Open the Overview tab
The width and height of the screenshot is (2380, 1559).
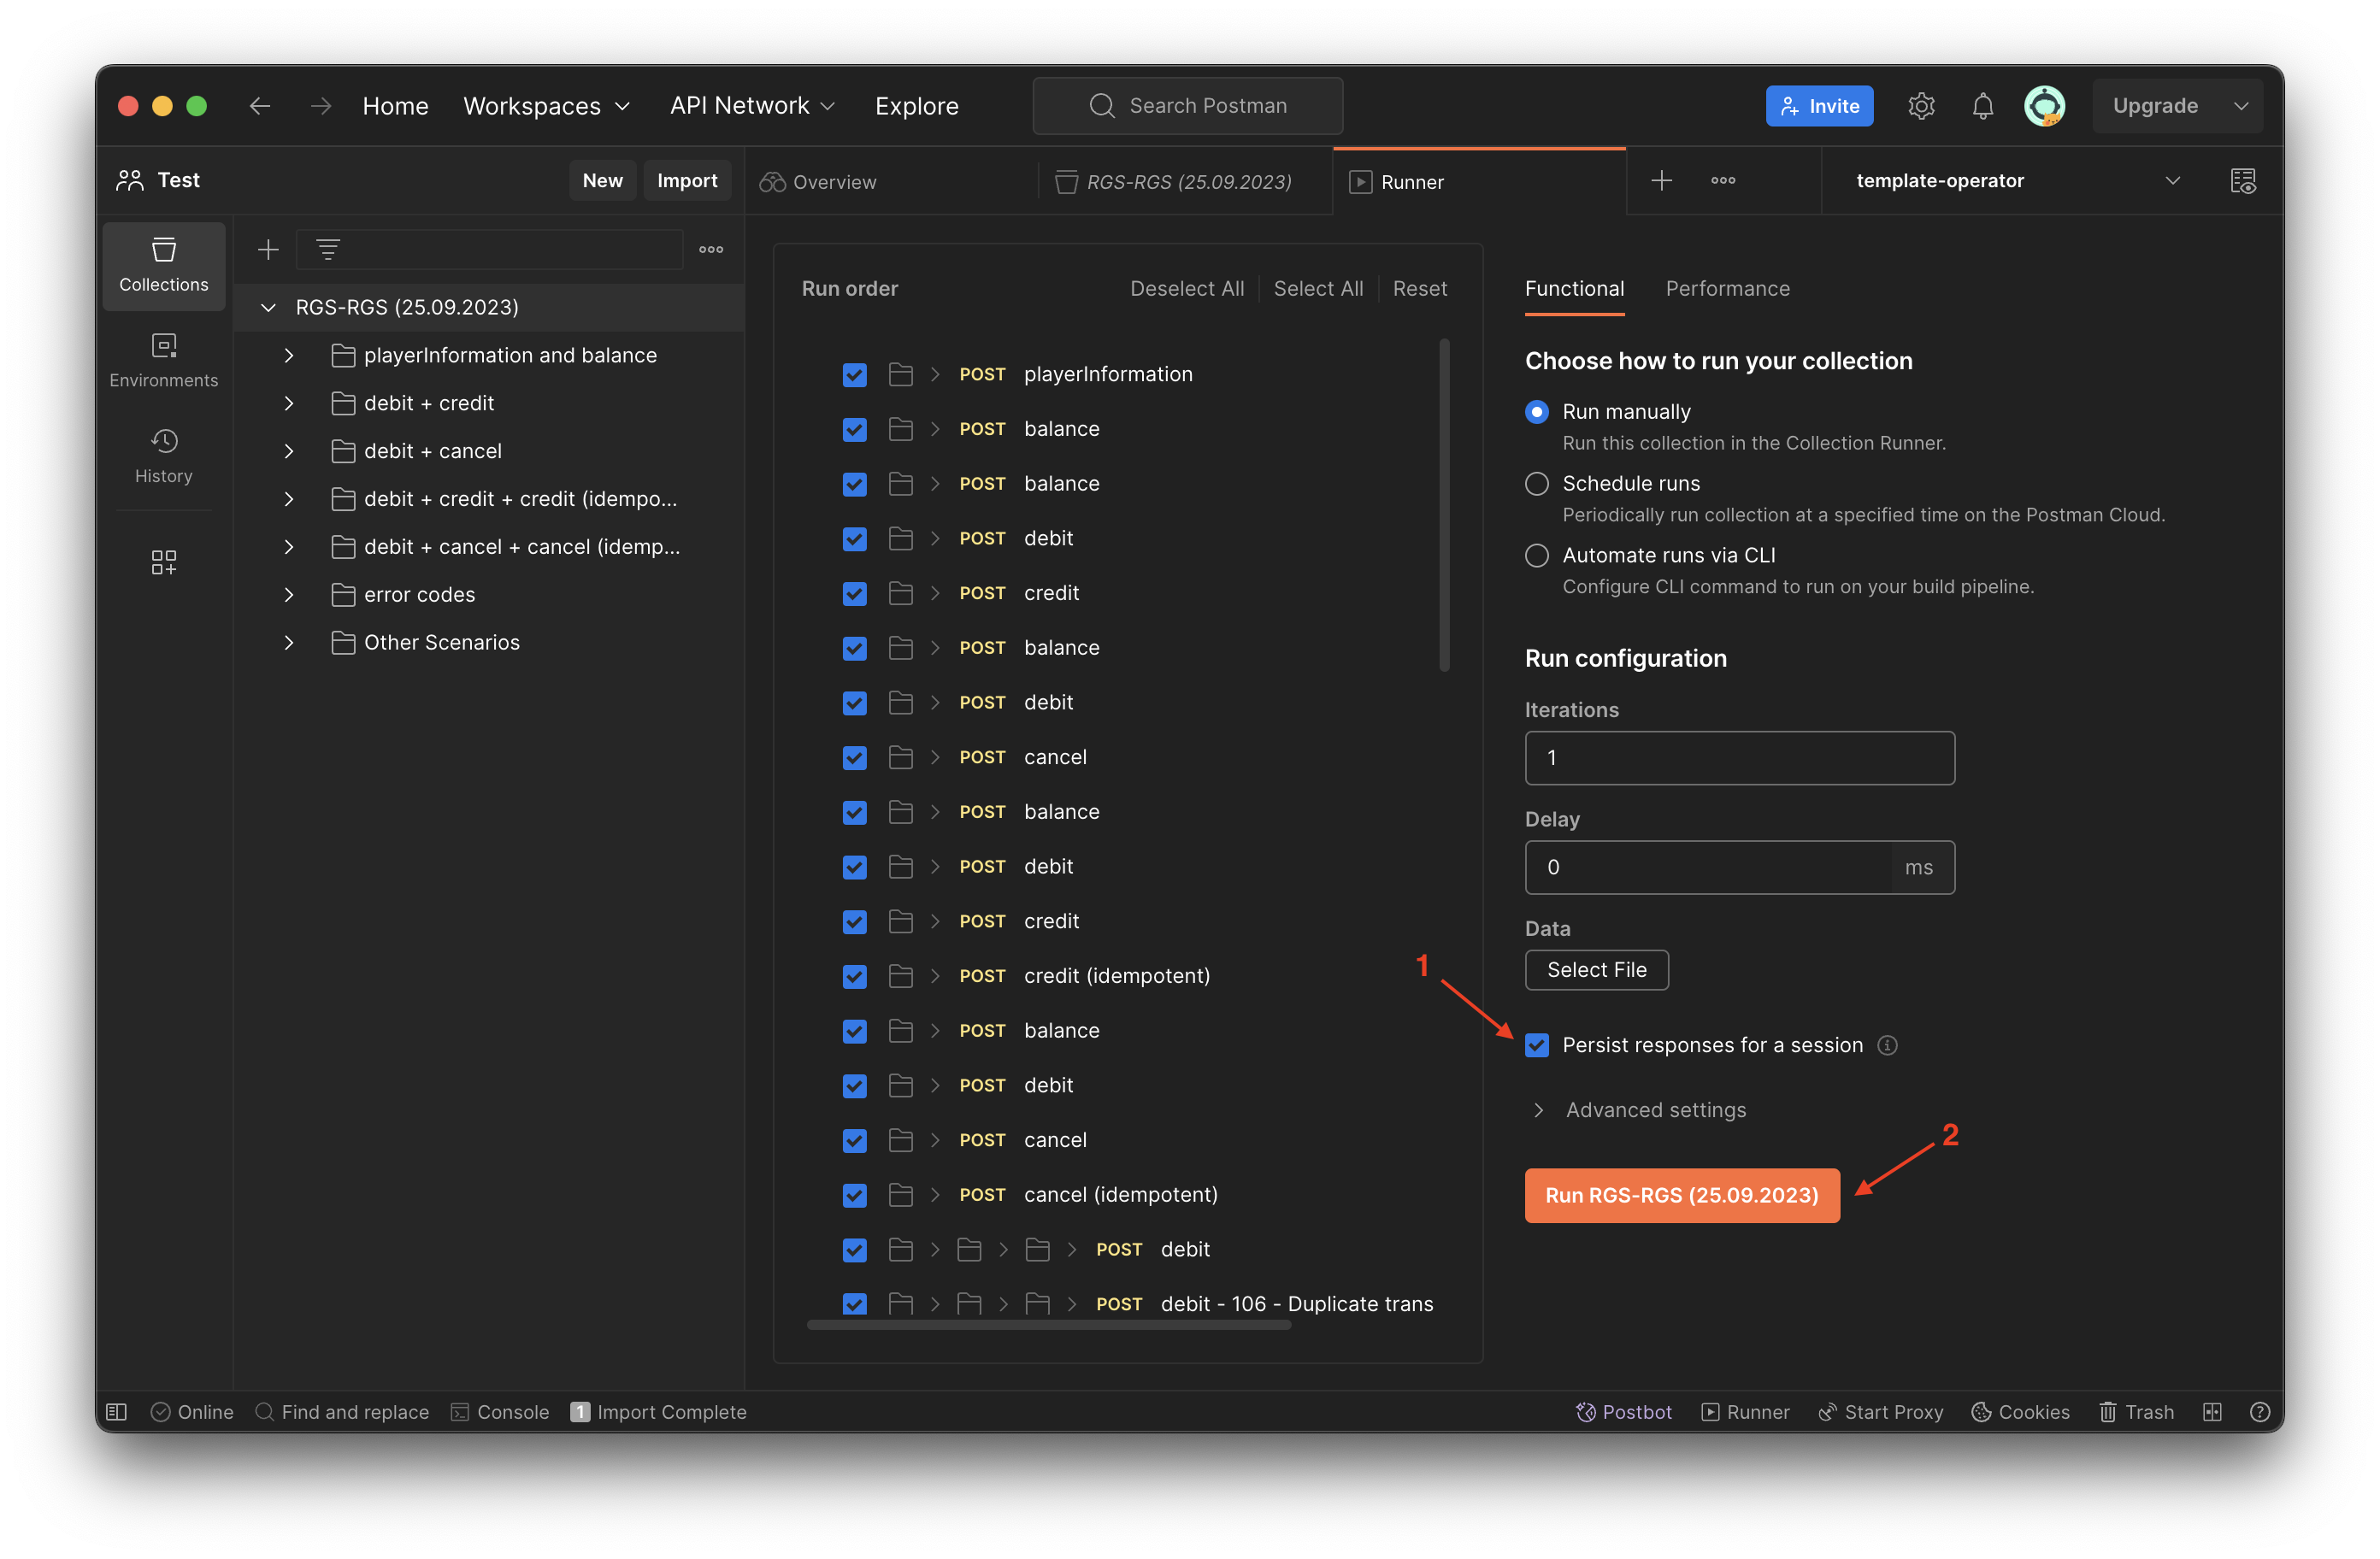[x=833, y=182]
